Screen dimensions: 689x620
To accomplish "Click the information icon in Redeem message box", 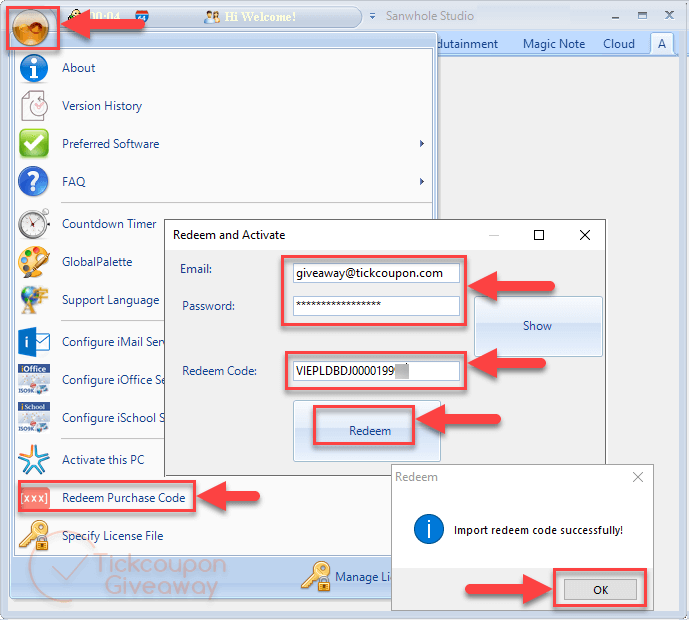I will tap(428, 529).
